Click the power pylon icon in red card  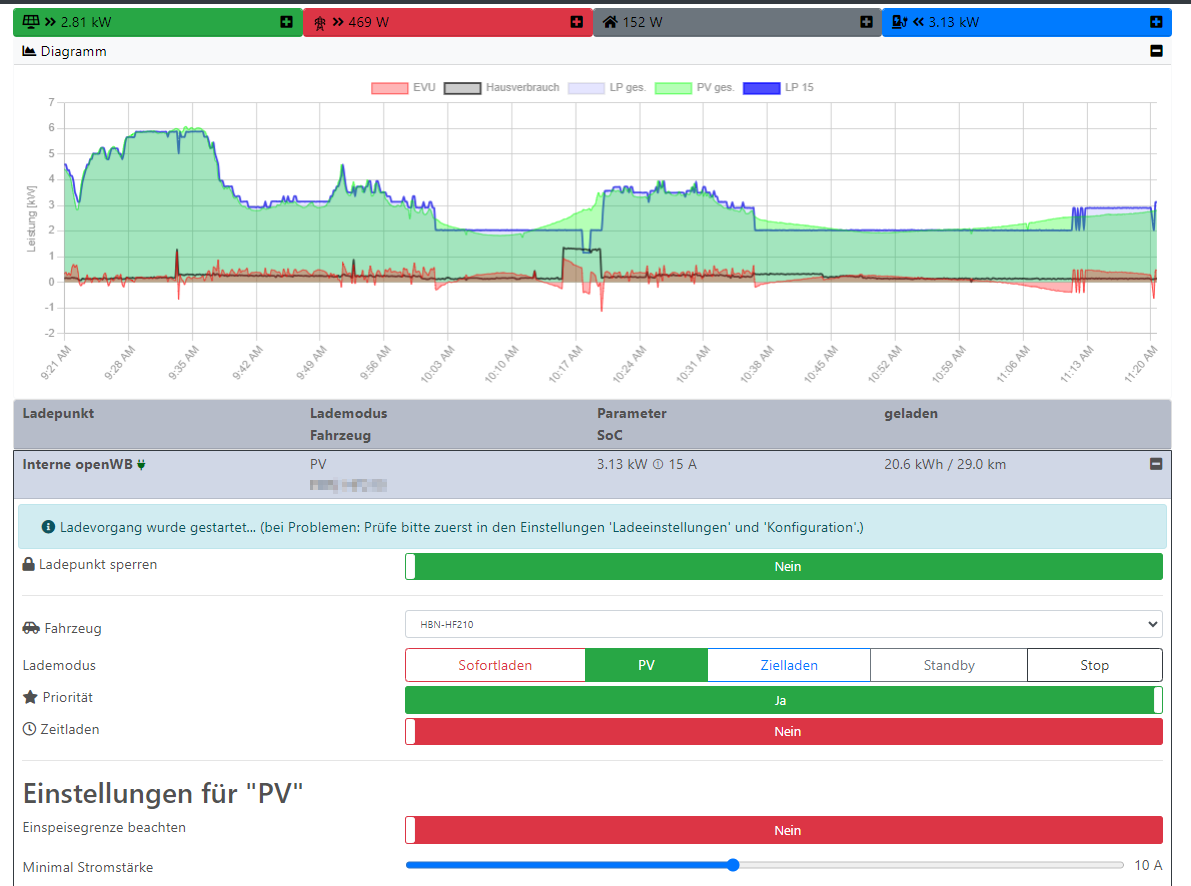[320, 22]
